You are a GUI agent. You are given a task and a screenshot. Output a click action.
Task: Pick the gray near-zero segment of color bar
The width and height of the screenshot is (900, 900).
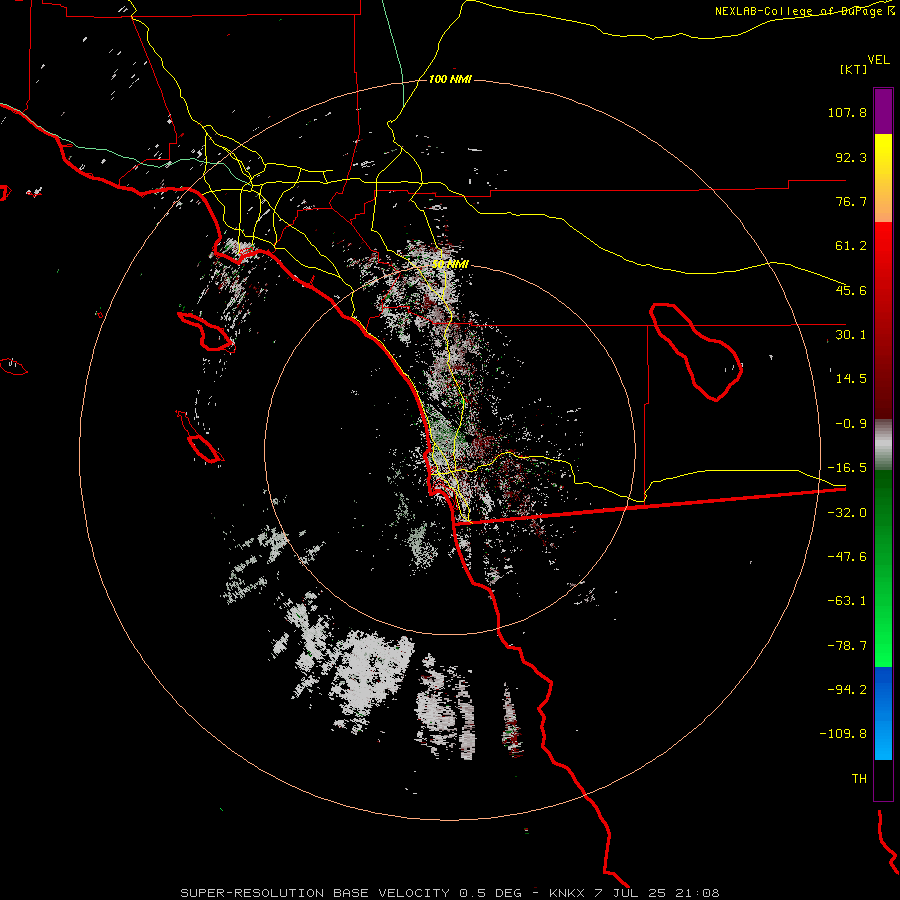click(x=883, y=445)
